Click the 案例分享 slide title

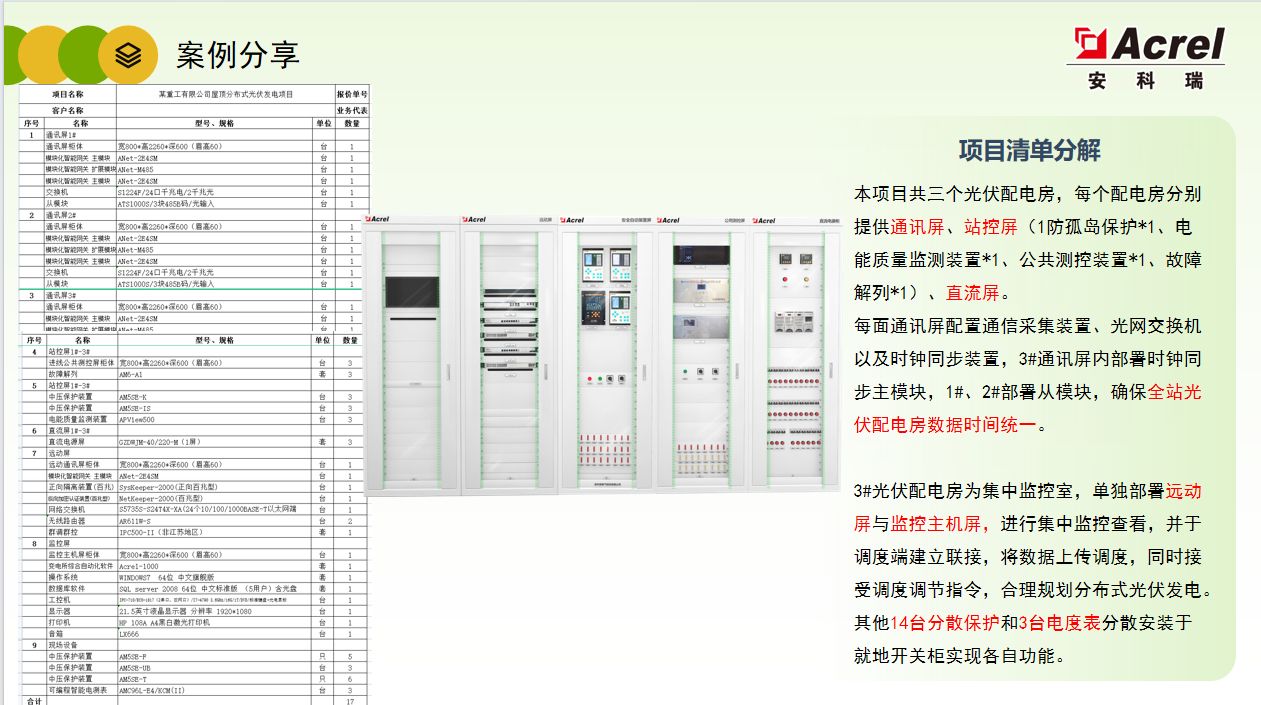tap(238, 54)
